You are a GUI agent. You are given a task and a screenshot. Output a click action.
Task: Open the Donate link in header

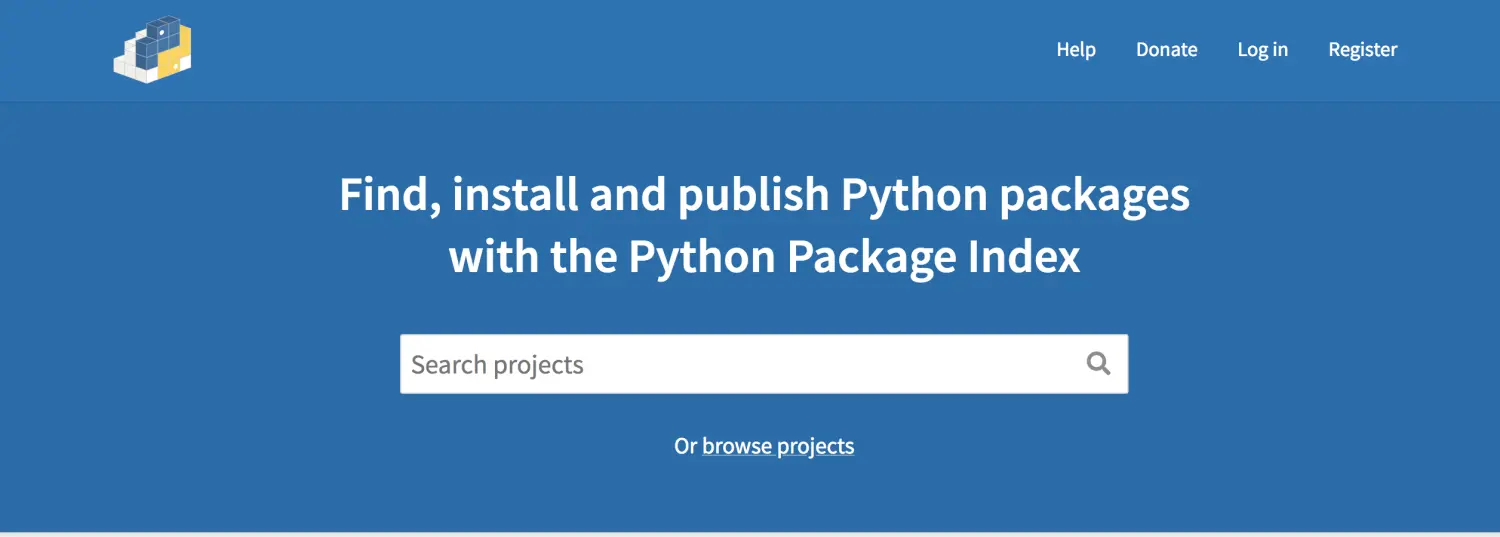[x=1166, y=50]
